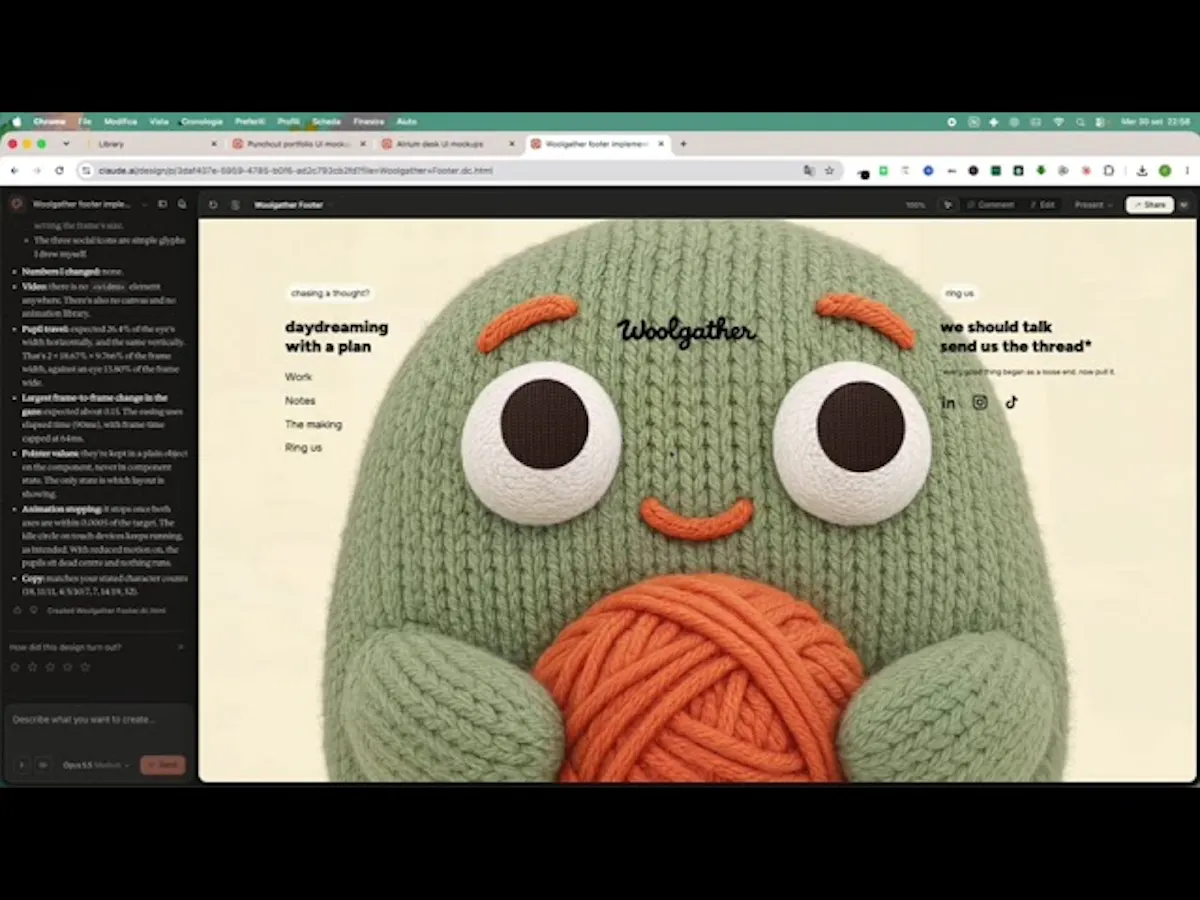
Task: Open the Wi-Fi menu bar icon
Action: click(x=1058, y=121)
